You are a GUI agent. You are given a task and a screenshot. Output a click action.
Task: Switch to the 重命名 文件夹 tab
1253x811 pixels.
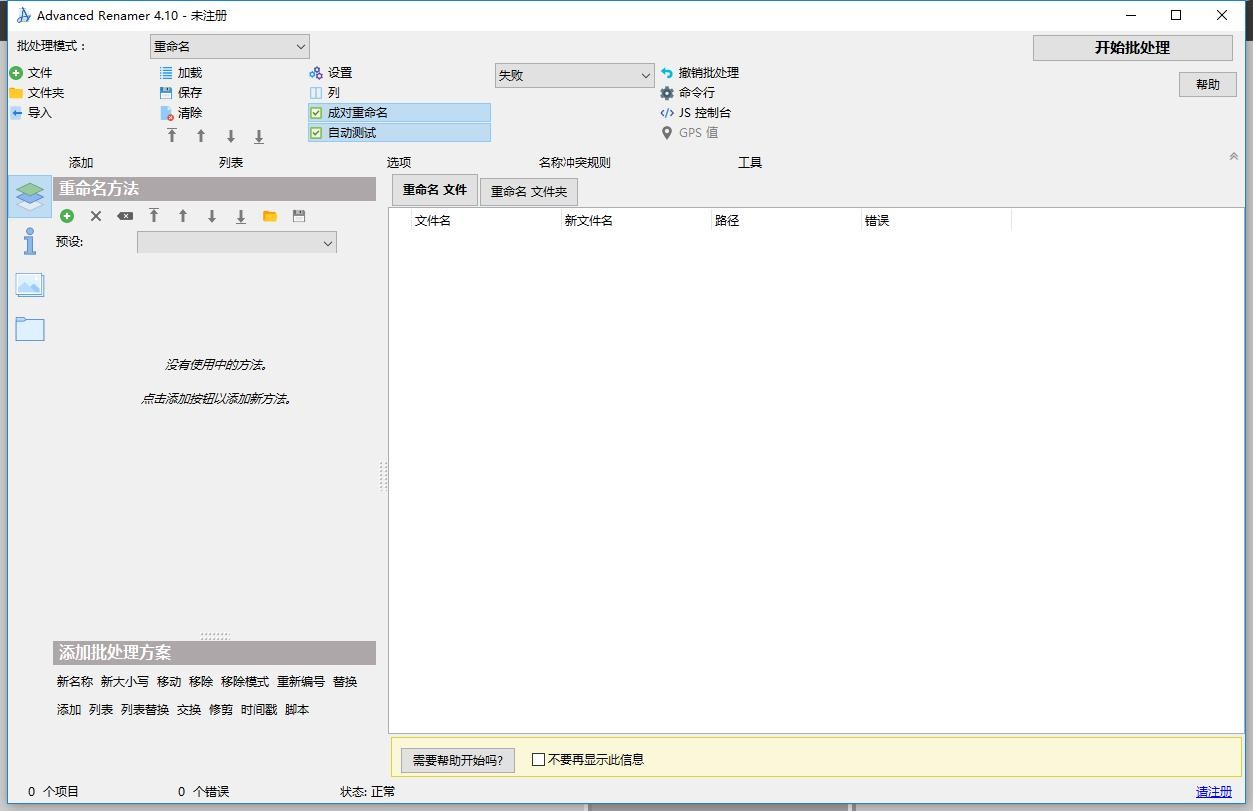(x=528, y=191)
